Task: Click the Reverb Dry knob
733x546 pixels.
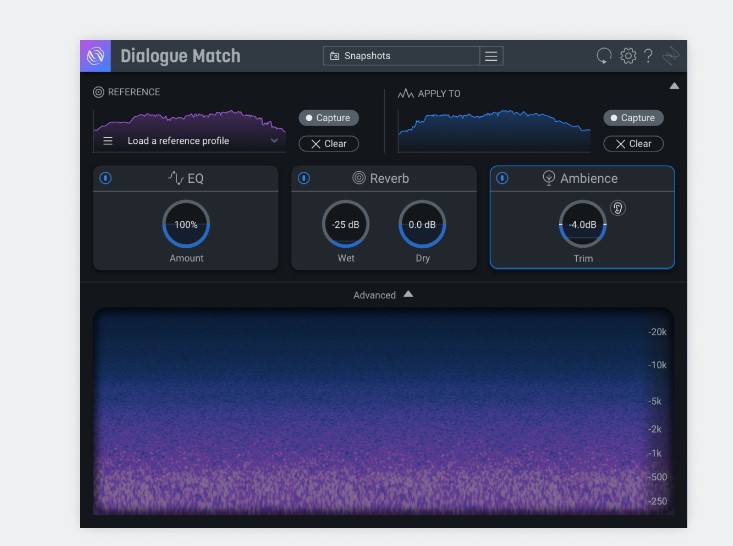Action: (422, 224)
